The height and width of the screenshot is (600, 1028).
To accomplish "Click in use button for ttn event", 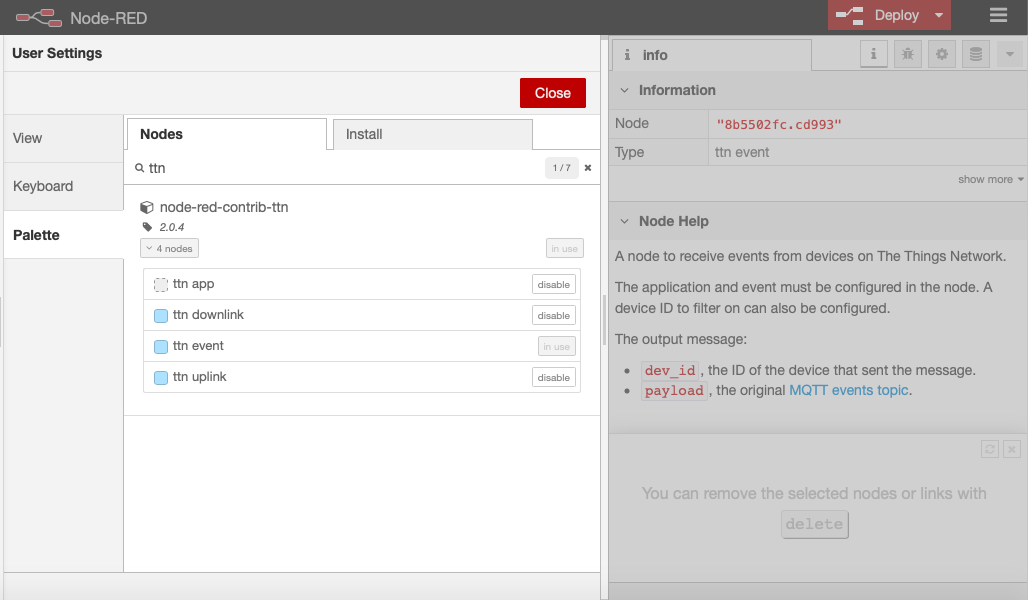I will coord(557,346).
